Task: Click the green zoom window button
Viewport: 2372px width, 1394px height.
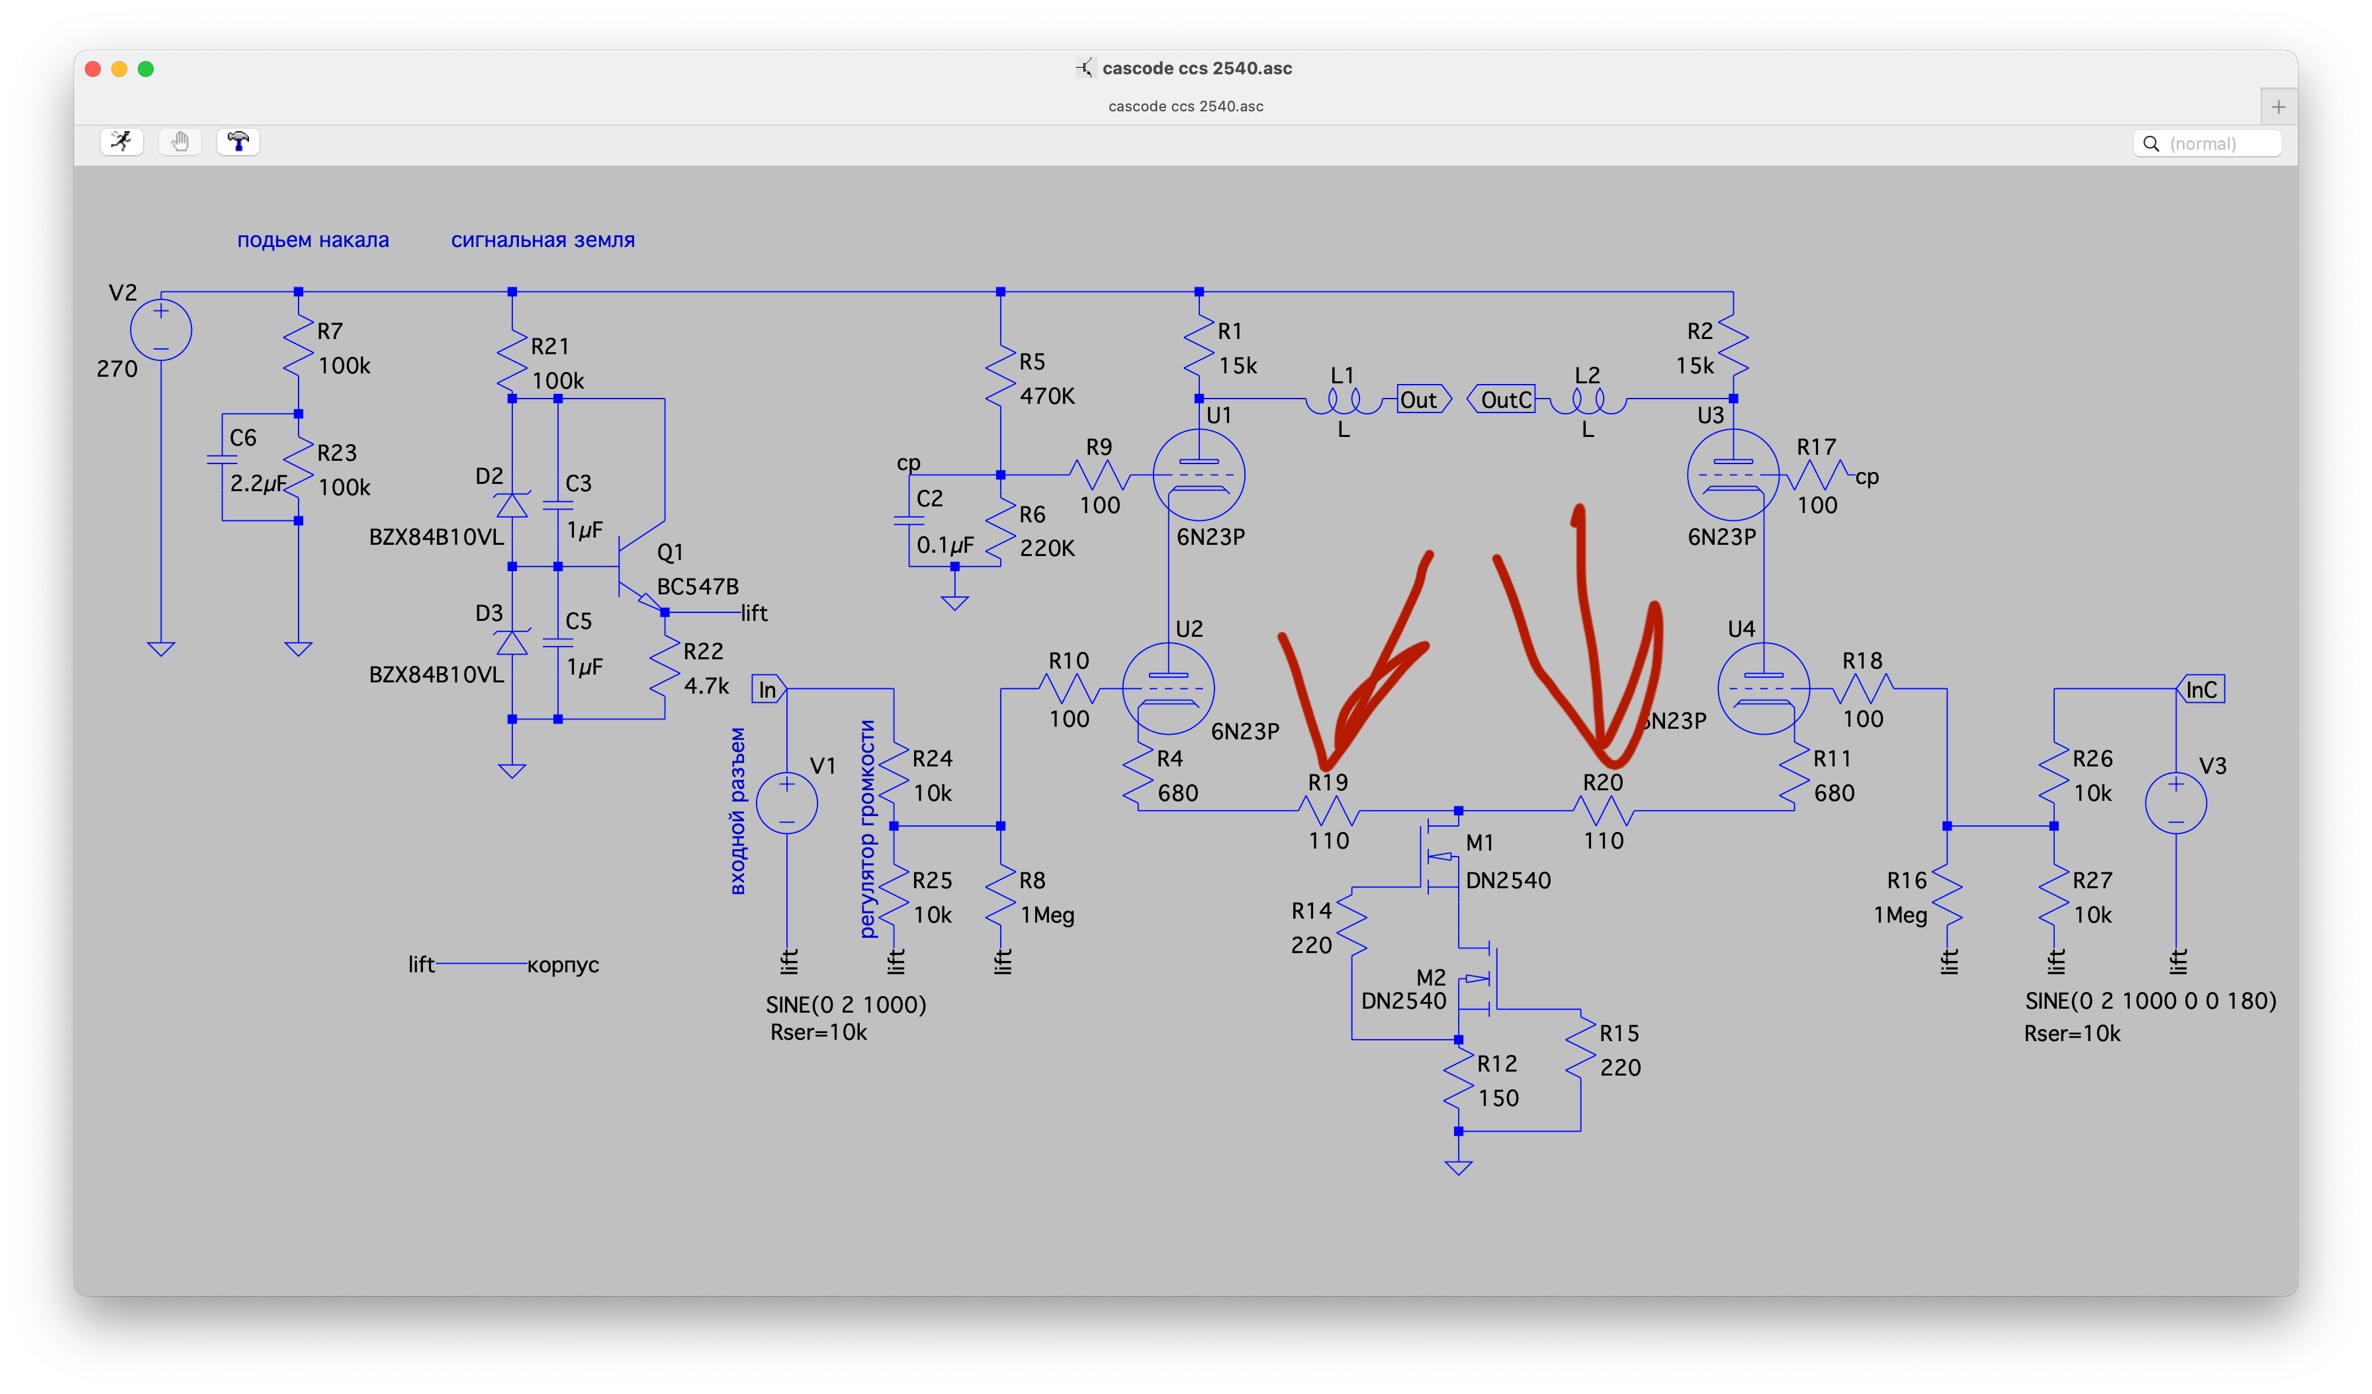Action: coord(146,69)
